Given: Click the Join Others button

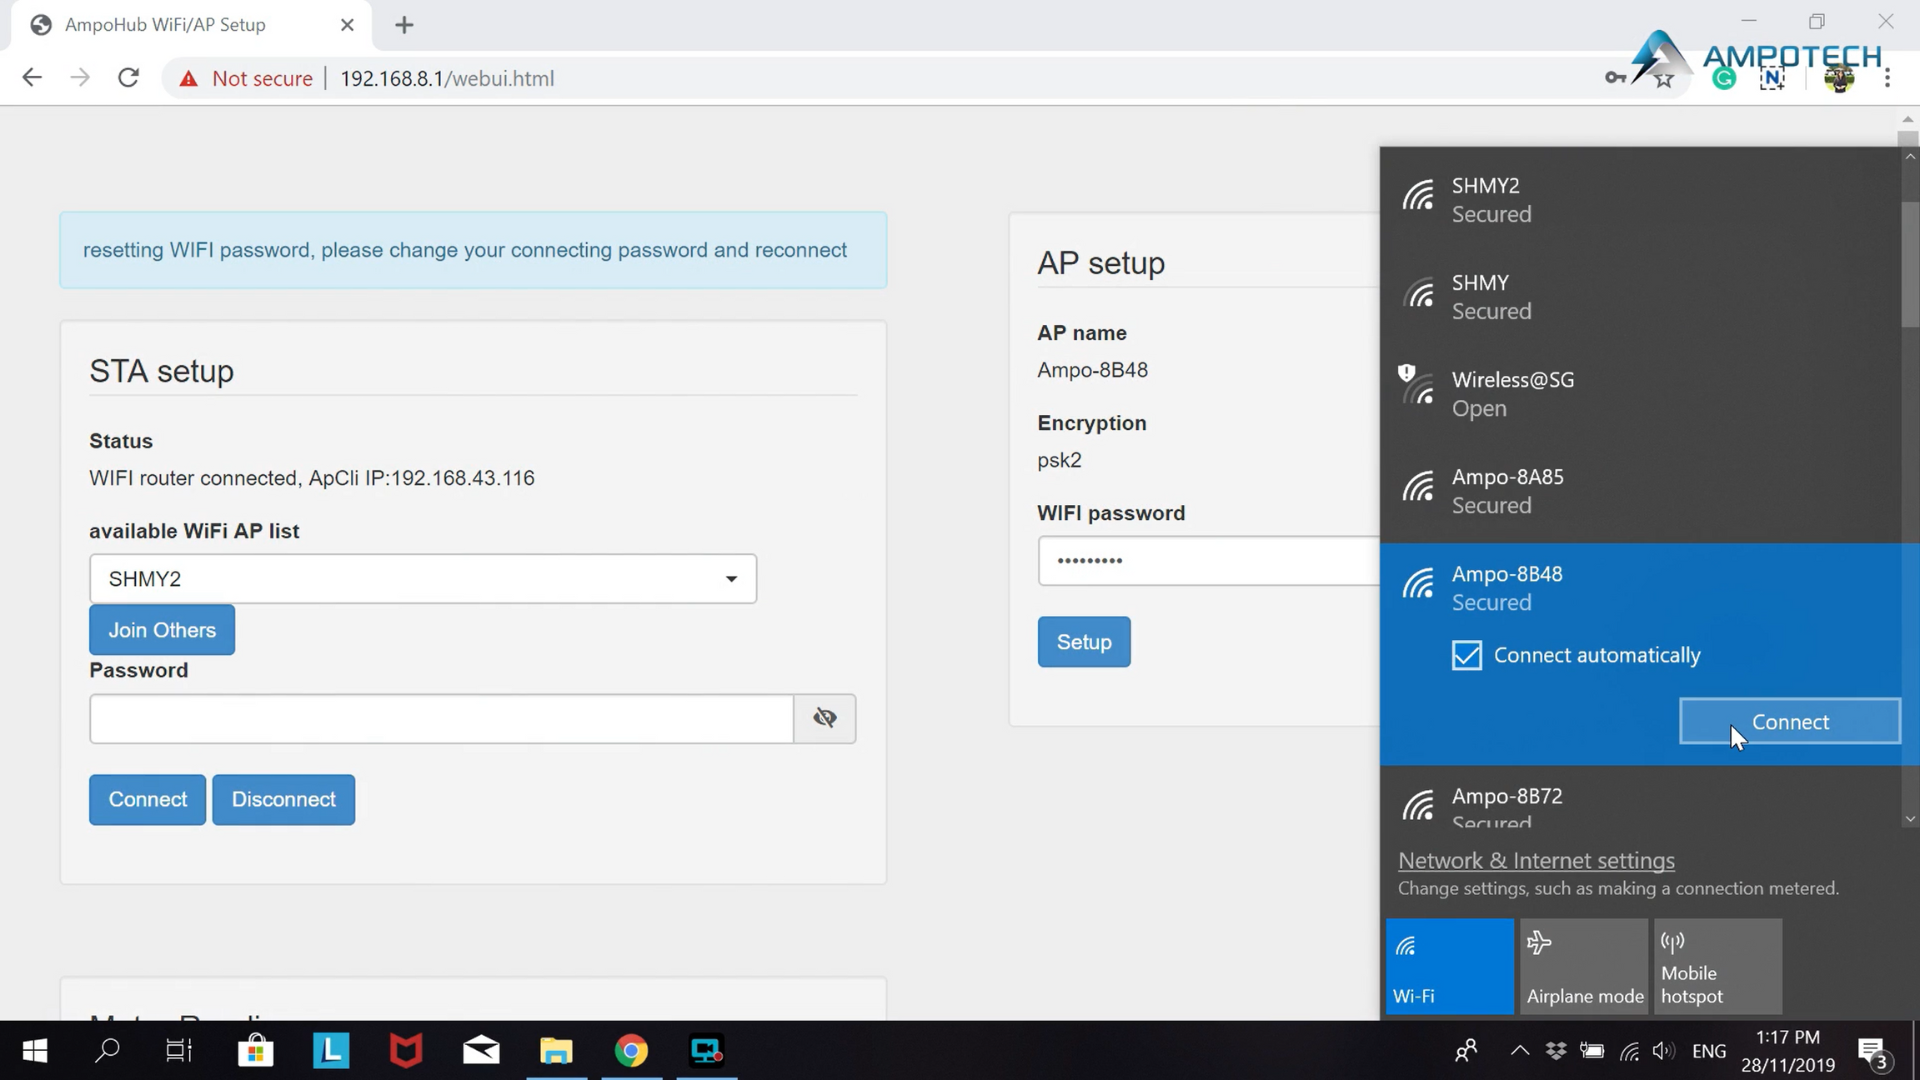Looking at the screenshot, I should tap(162, 630).
